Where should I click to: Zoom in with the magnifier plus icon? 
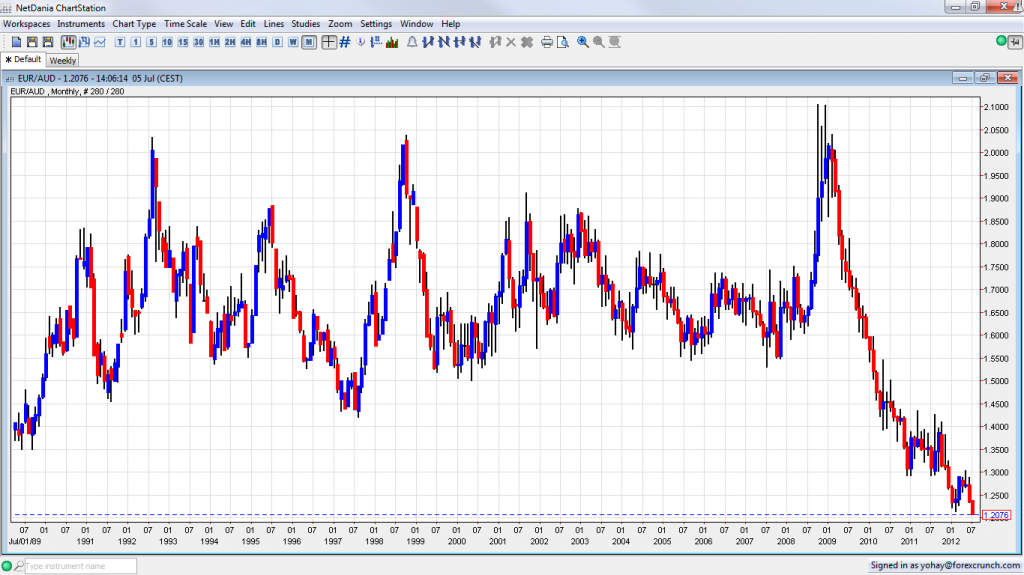(583, 42)
